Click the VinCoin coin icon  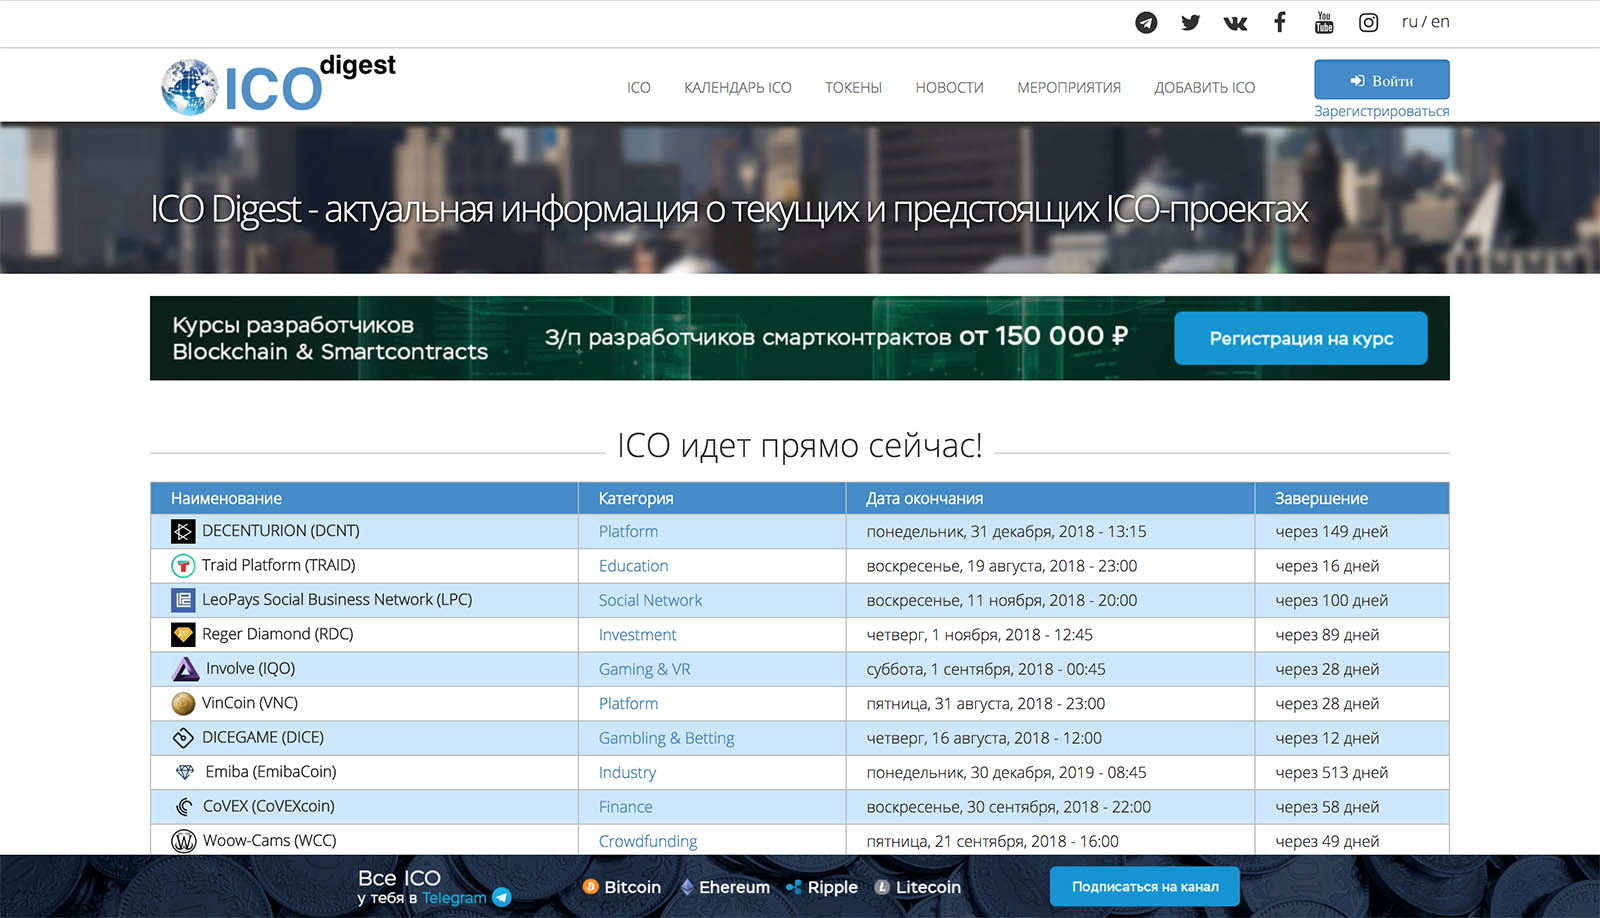[x=183, y=703]
